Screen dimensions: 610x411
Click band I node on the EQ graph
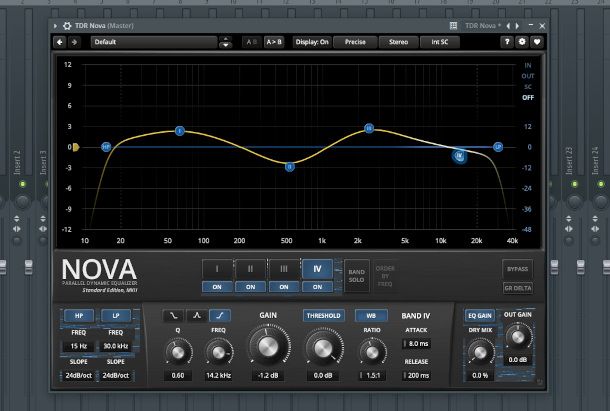pyautogui.click(x=179, y=131)
